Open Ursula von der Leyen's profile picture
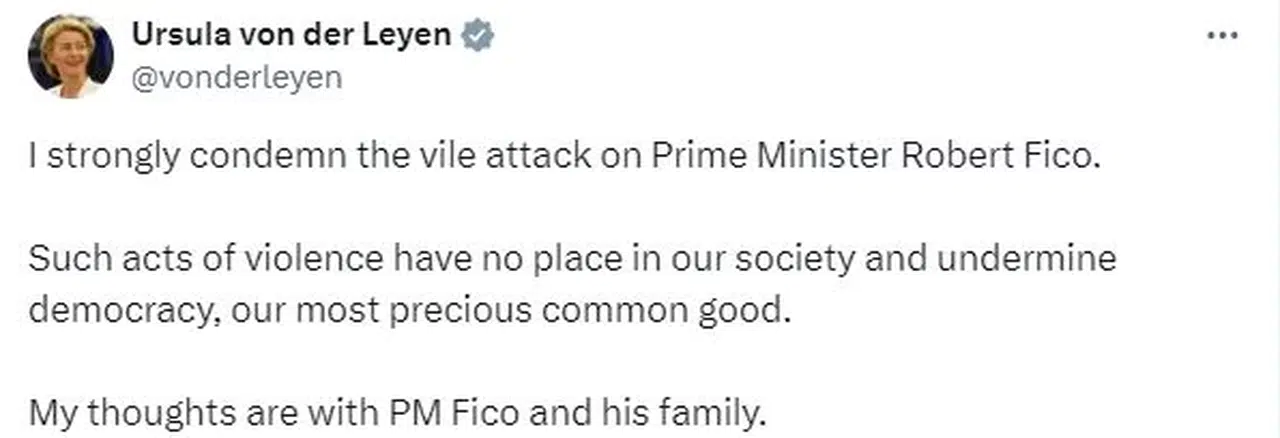 tap(70, 56)
